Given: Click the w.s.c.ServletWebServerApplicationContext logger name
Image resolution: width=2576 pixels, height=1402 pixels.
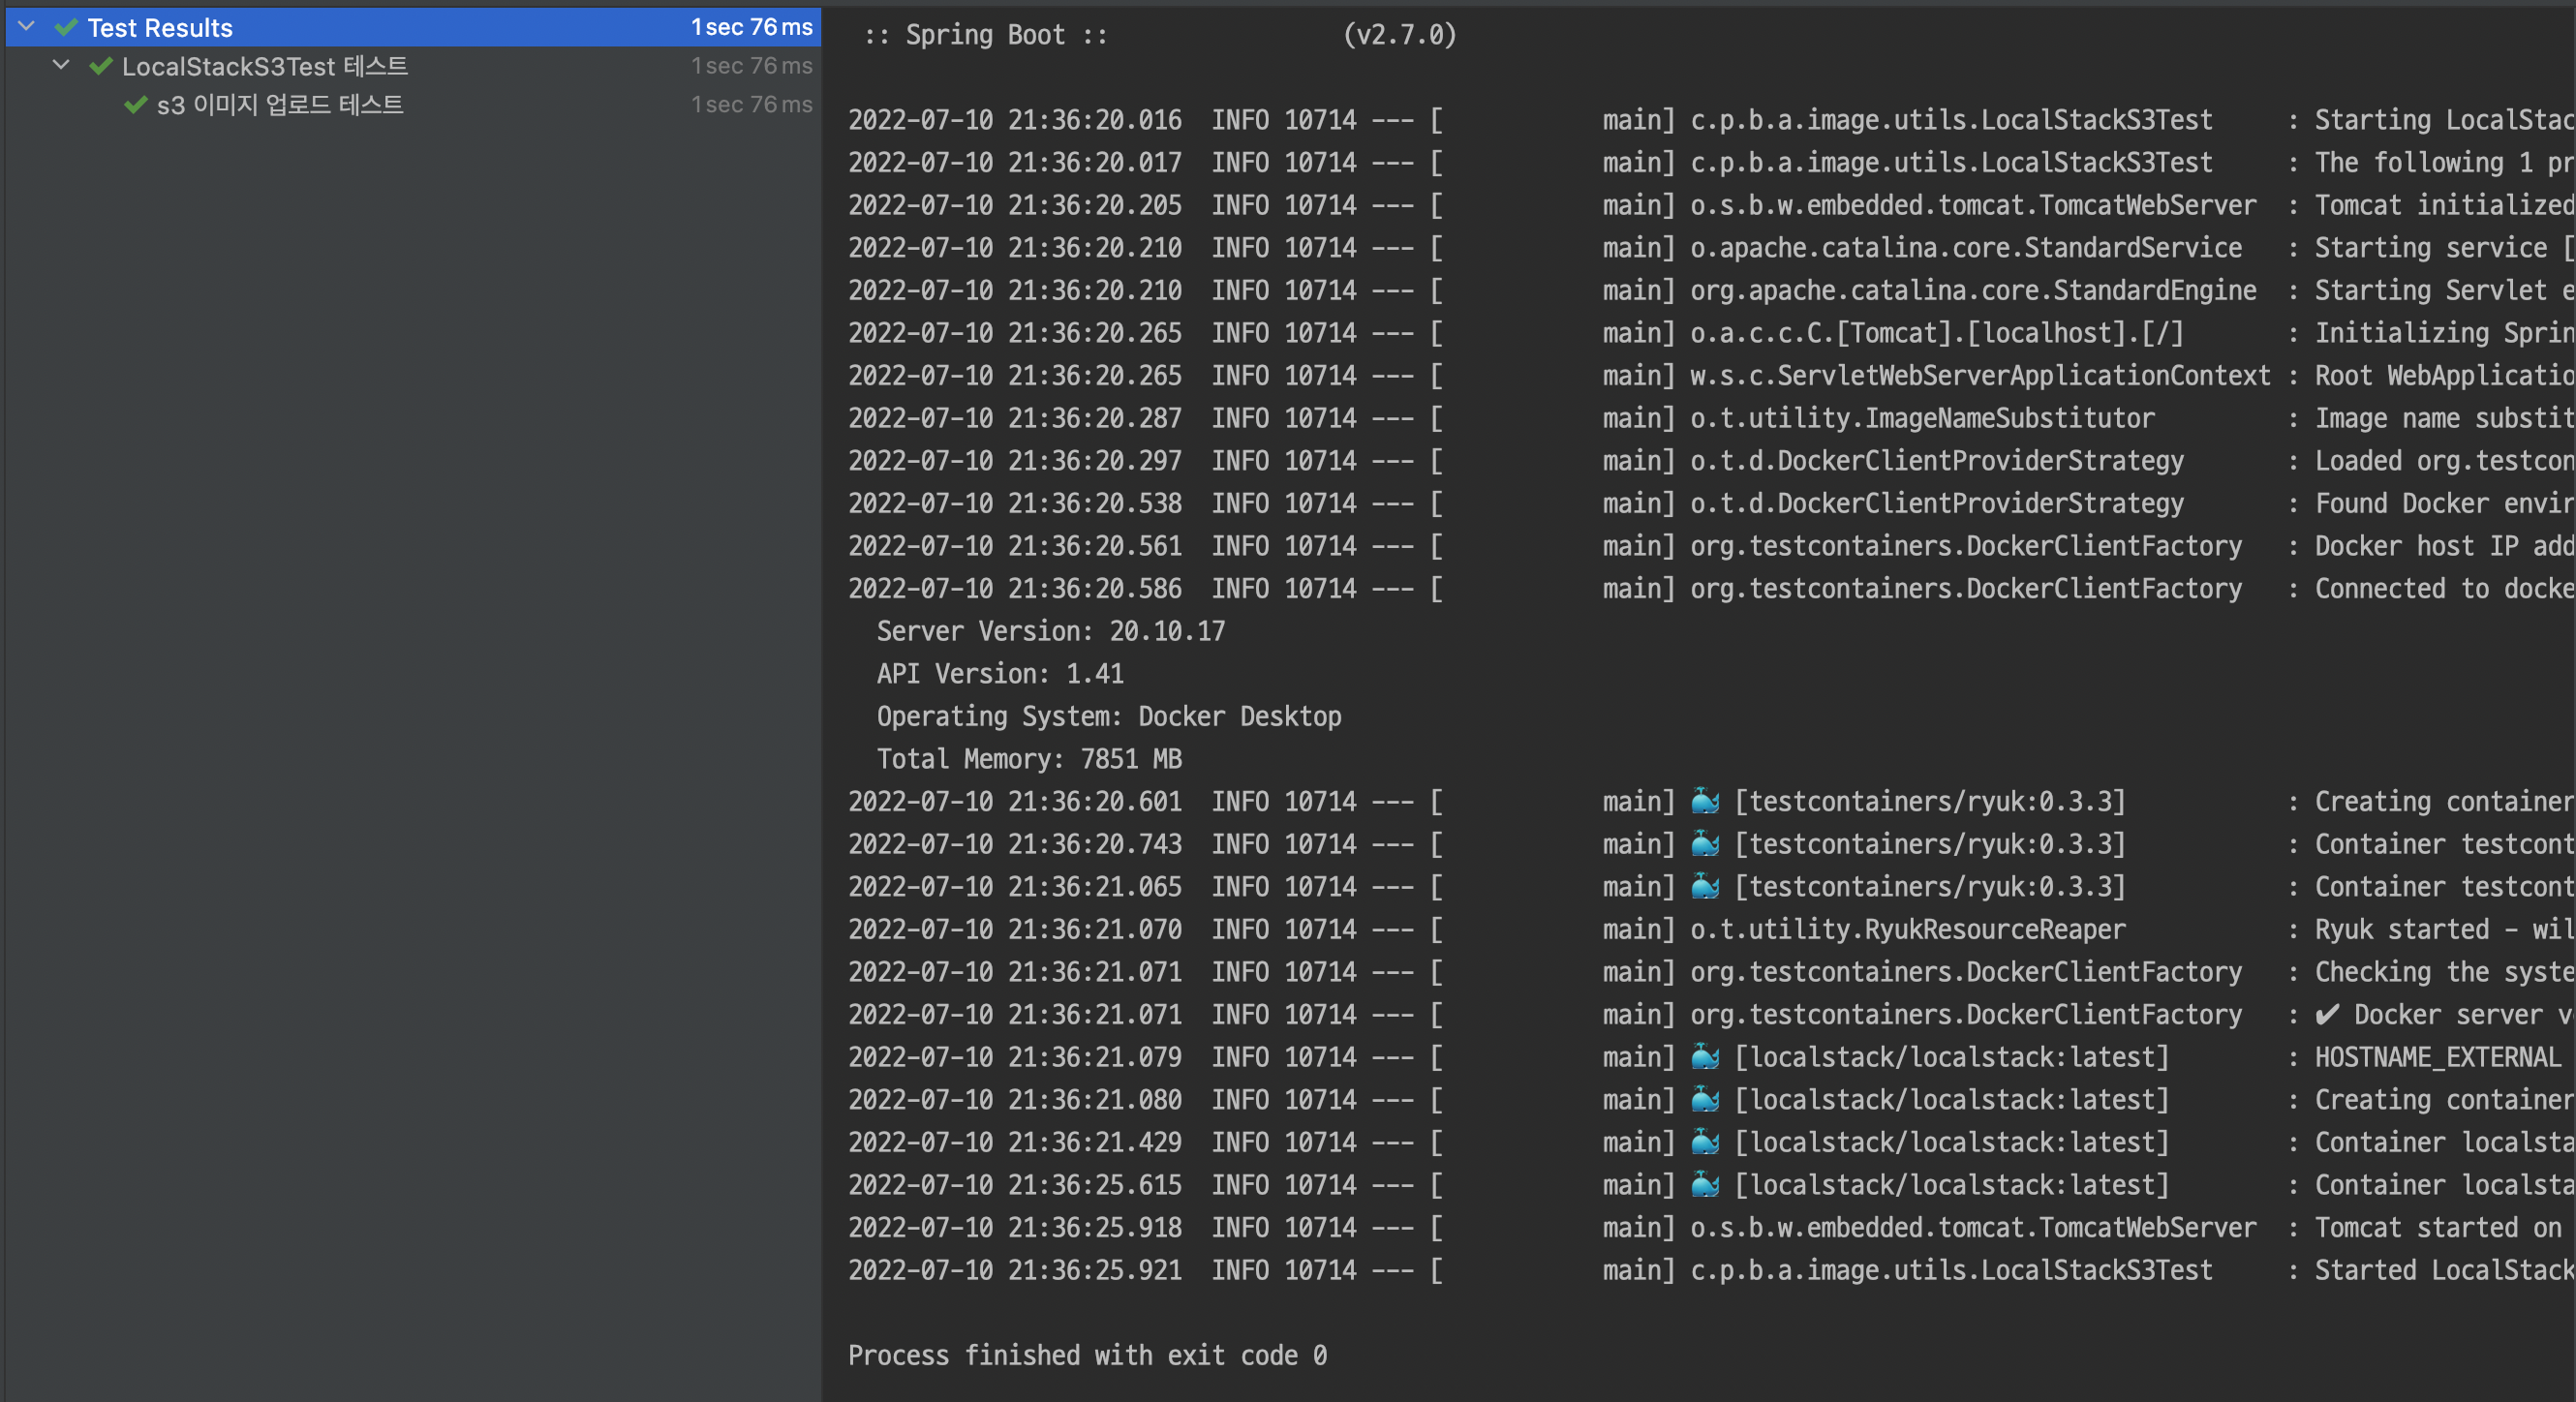Looking at the screenshot, I should point(1980,376).
